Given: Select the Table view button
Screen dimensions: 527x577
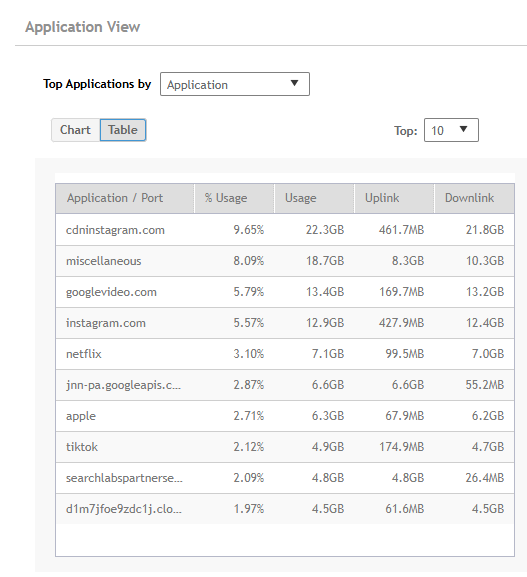Looking at the screenshot, I should pos(123,130).
